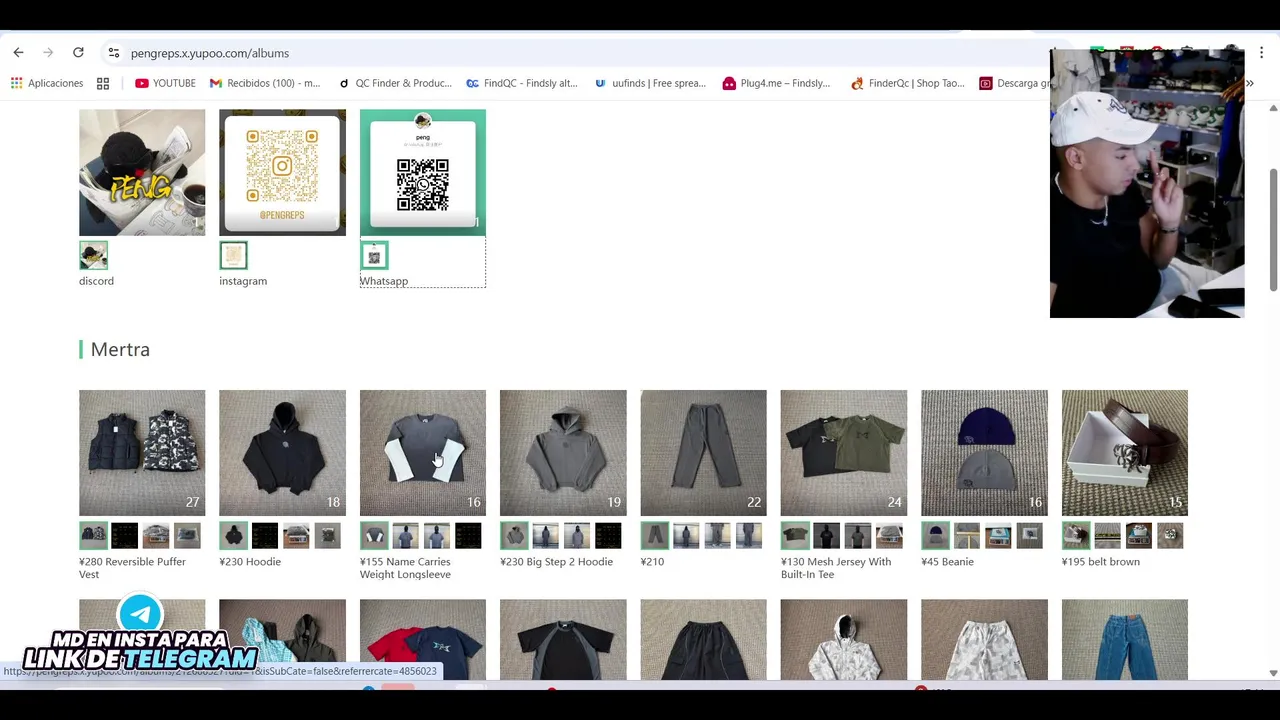
Task: Select last mini preview under Puffer Vest
Action: tap(187, 536)
